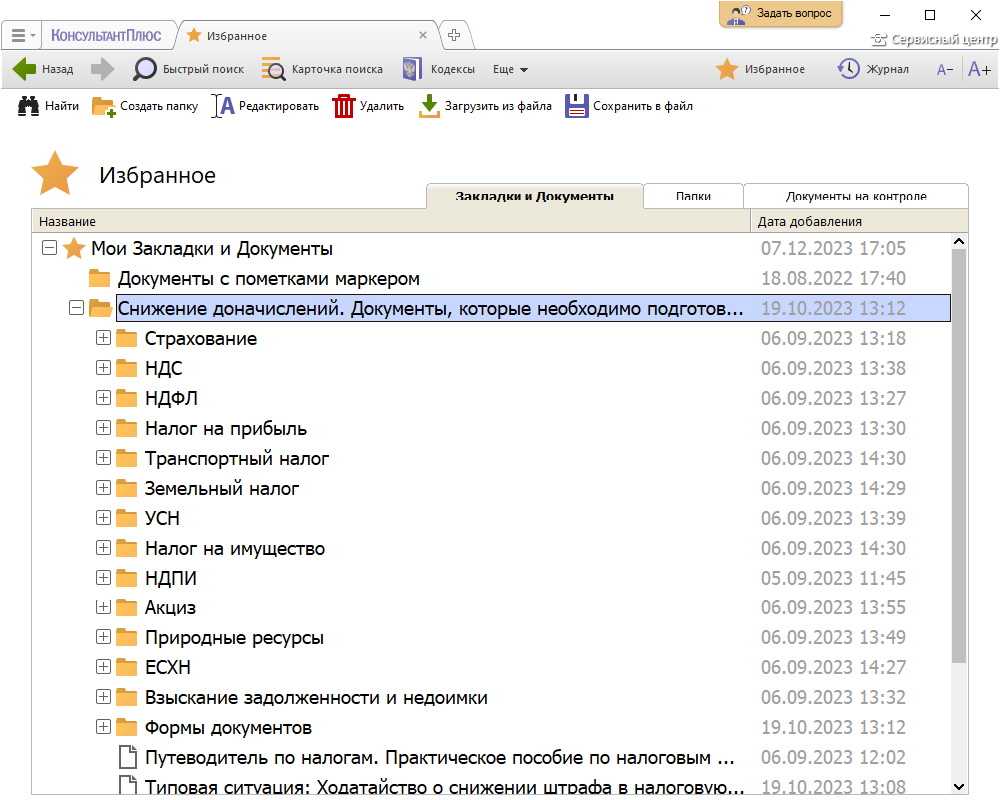Click Load from file icon
The width and height of the screenshot is (1000, 800).
tap(429, 106)
